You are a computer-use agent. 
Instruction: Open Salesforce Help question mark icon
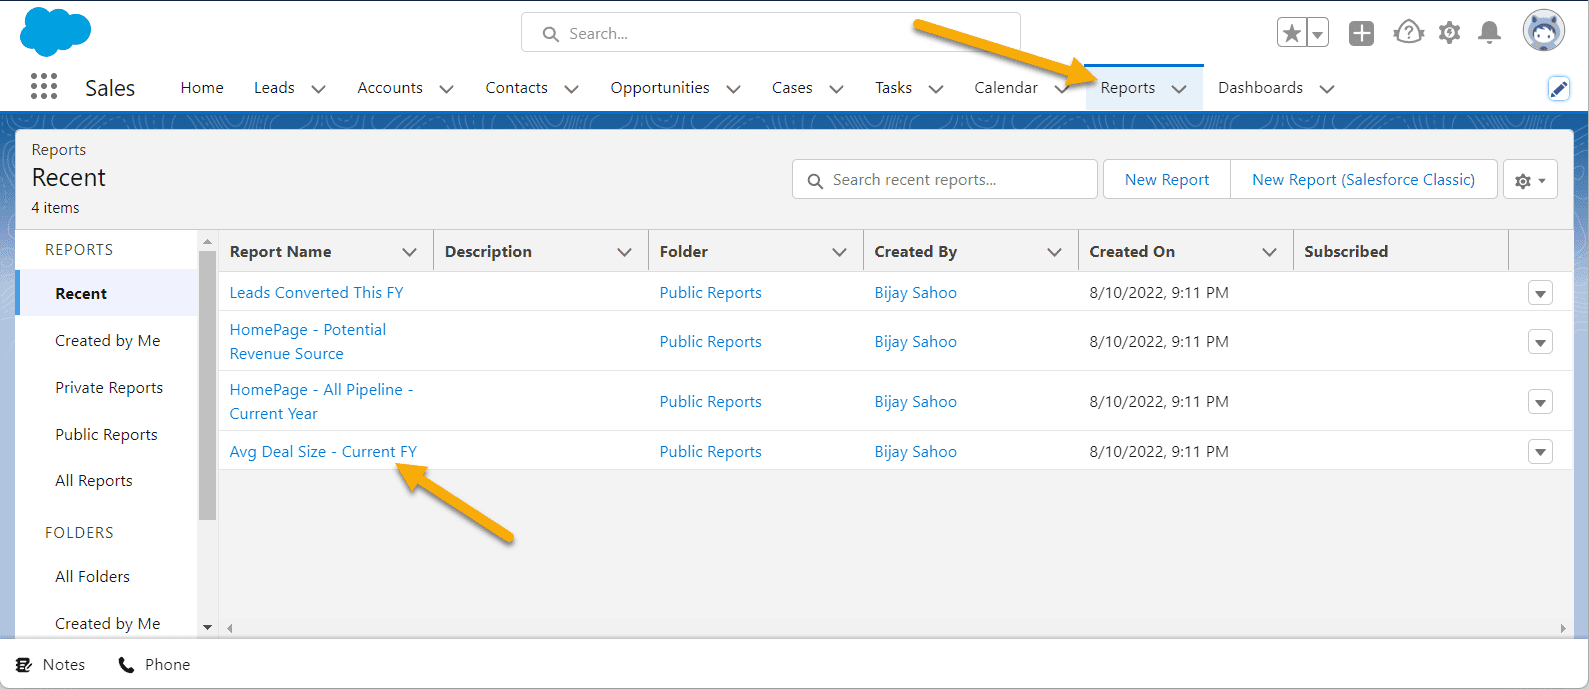click(x=1408, y=33)
